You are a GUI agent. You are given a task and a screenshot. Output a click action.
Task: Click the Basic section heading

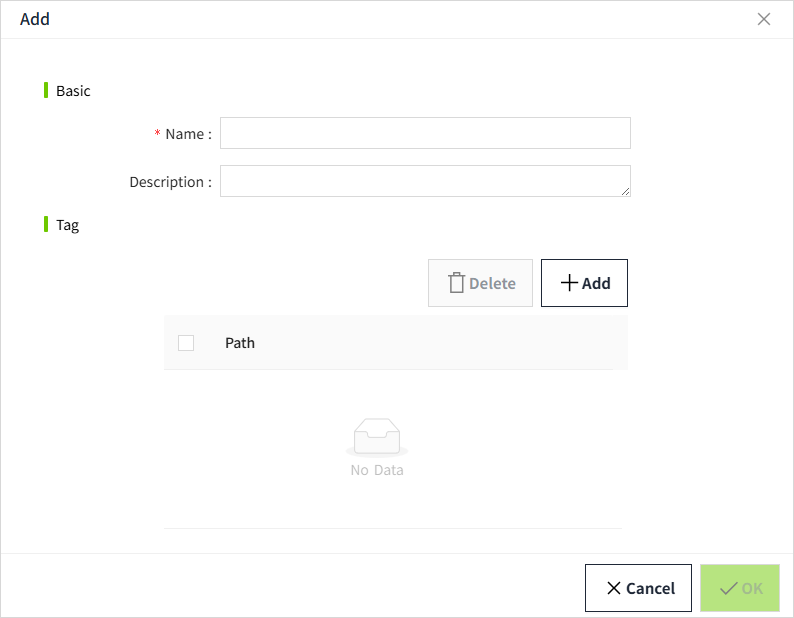pyautogui.click(x=73, y=91)
